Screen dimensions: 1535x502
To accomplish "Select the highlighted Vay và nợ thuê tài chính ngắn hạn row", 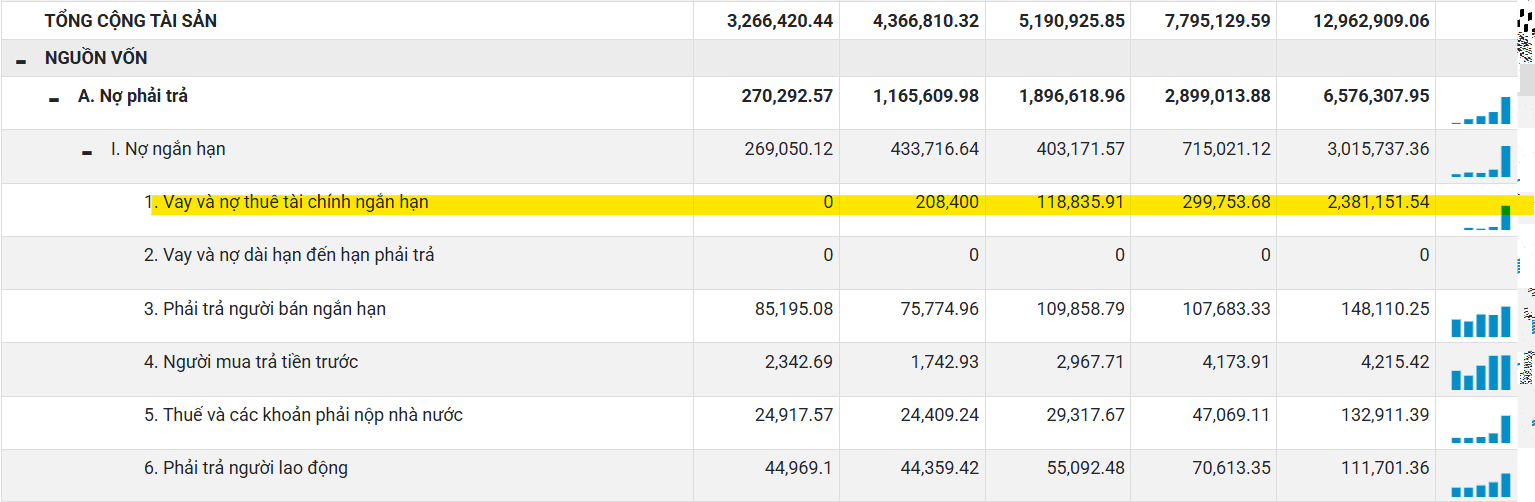I will pyautogui.click(x=767, y=210).
